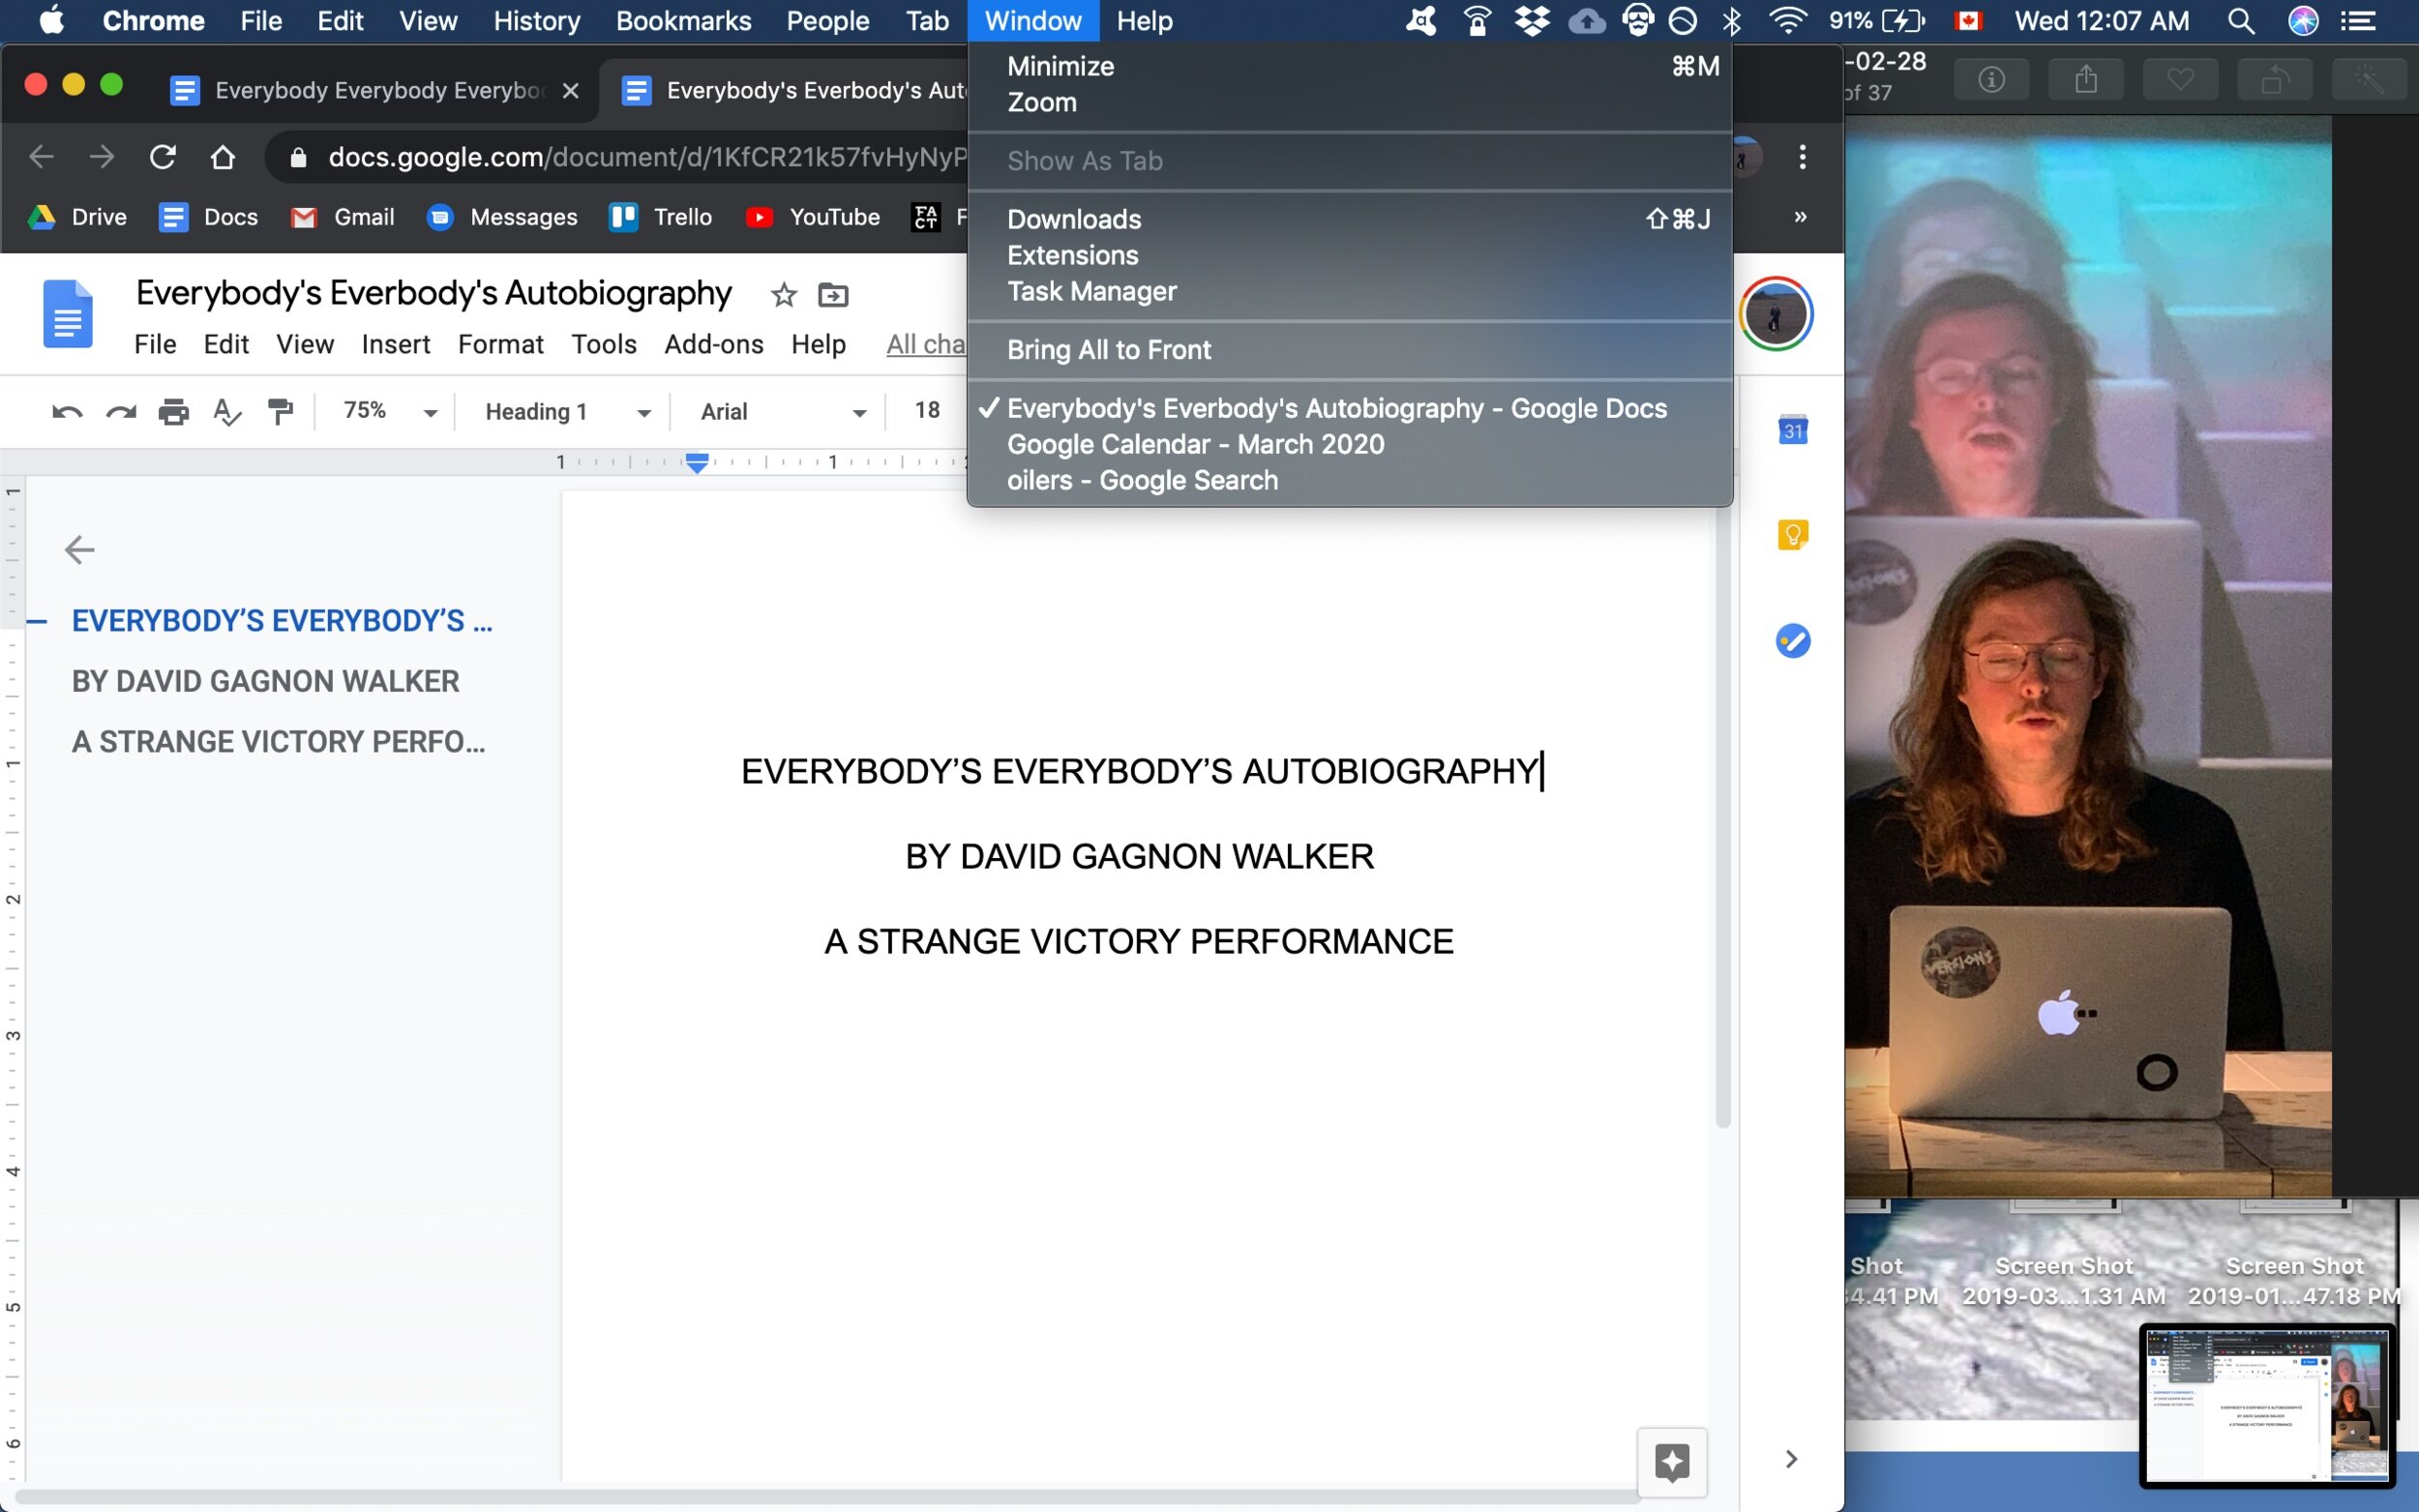Click Chrome back navigation arrow
2419x1512 pixels.
click(41, 157)
